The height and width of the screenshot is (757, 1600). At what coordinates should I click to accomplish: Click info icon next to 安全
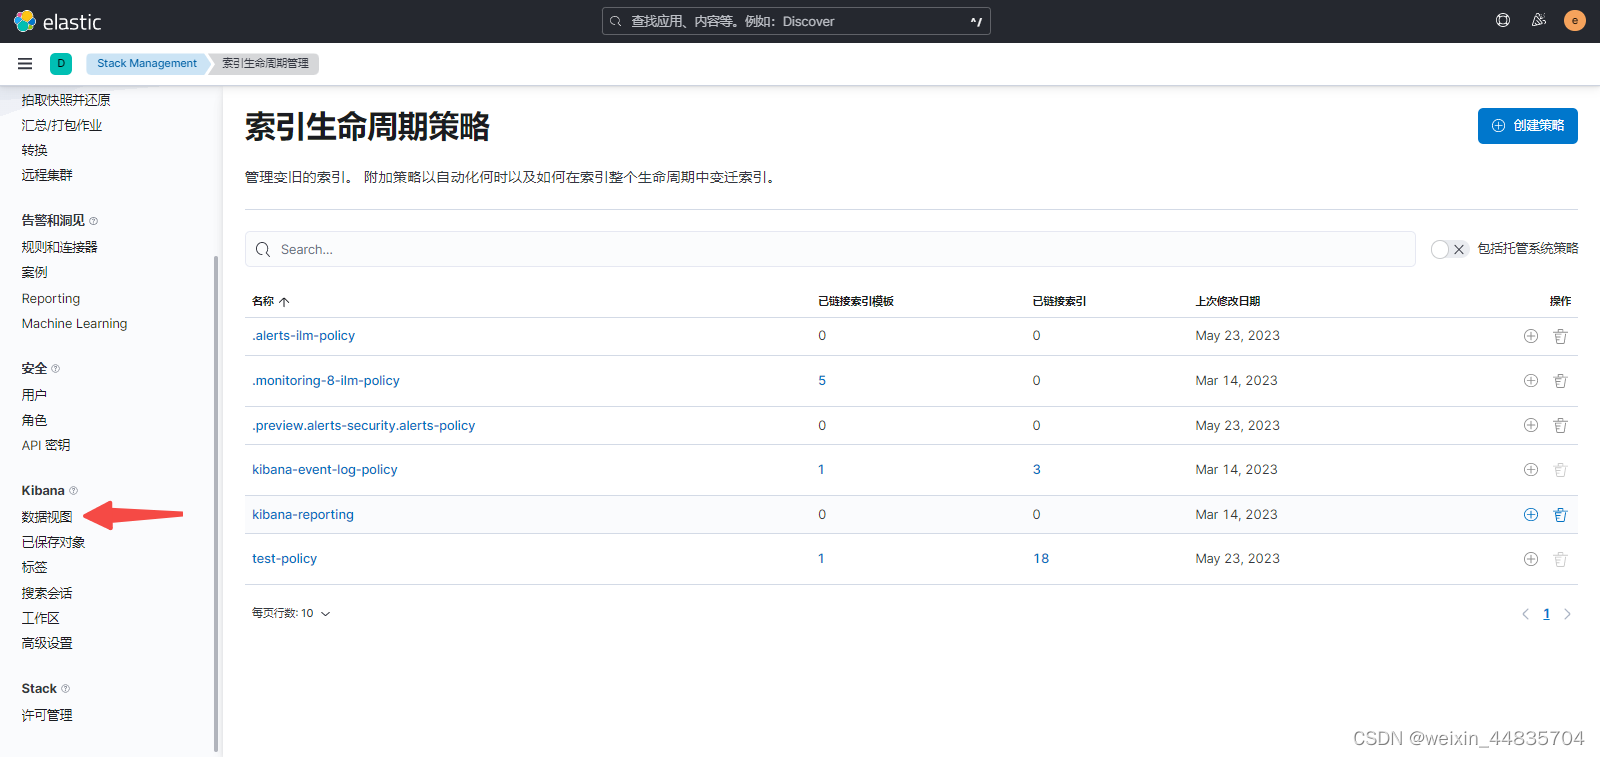55,369
